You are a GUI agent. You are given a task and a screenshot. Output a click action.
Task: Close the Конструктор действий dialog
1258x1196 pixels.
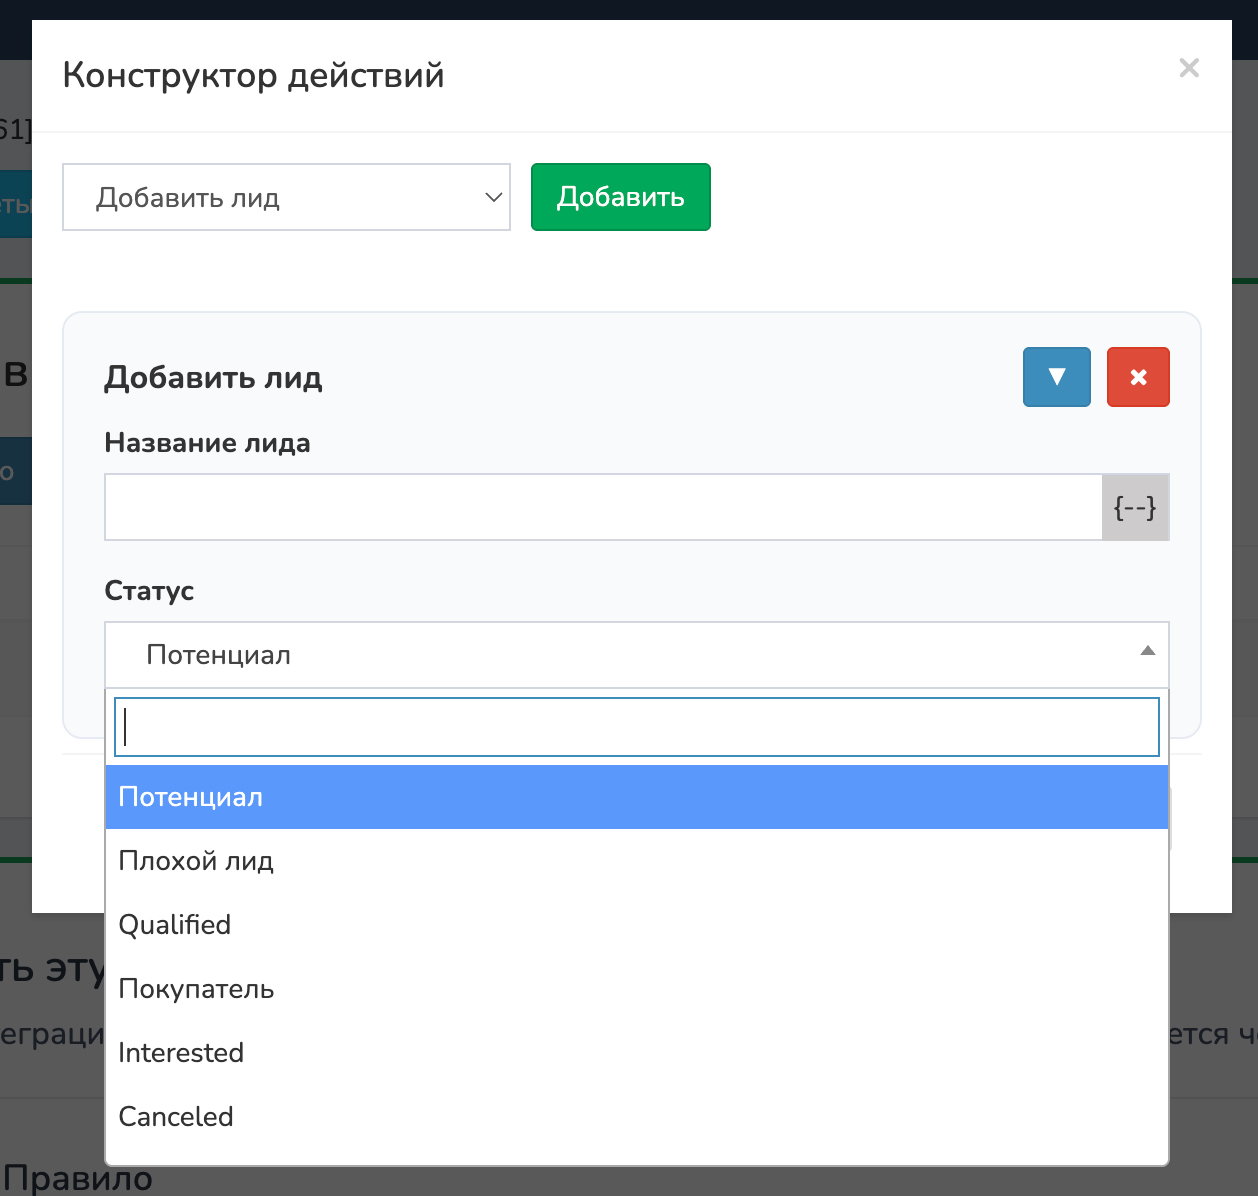point(1188,68)
